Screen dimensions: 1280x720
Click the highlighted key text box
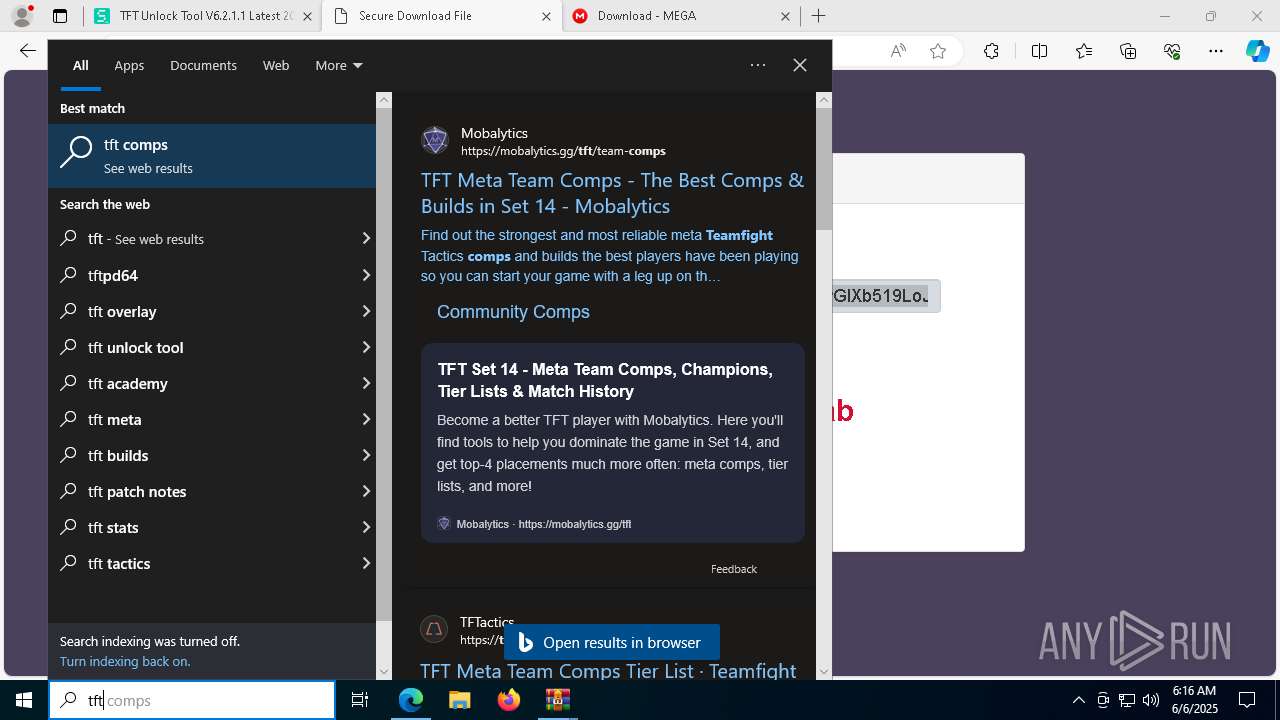tap(886, 296)
